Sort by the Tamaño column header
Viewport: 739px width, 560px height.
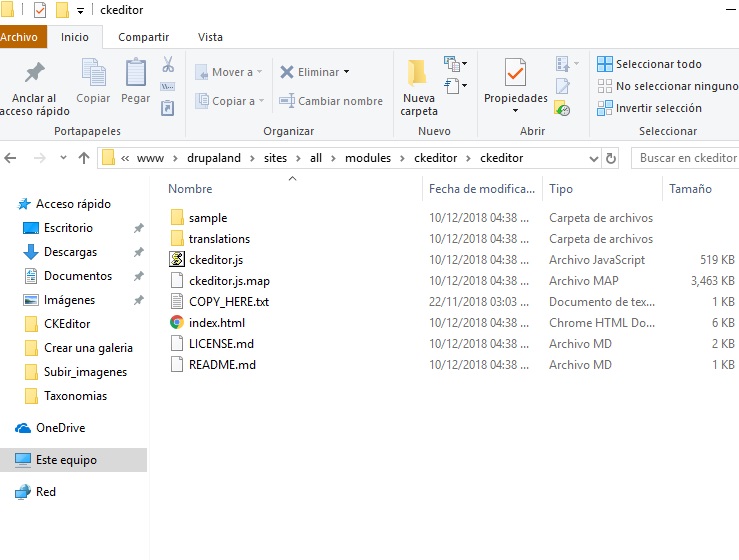pos(690,189)
